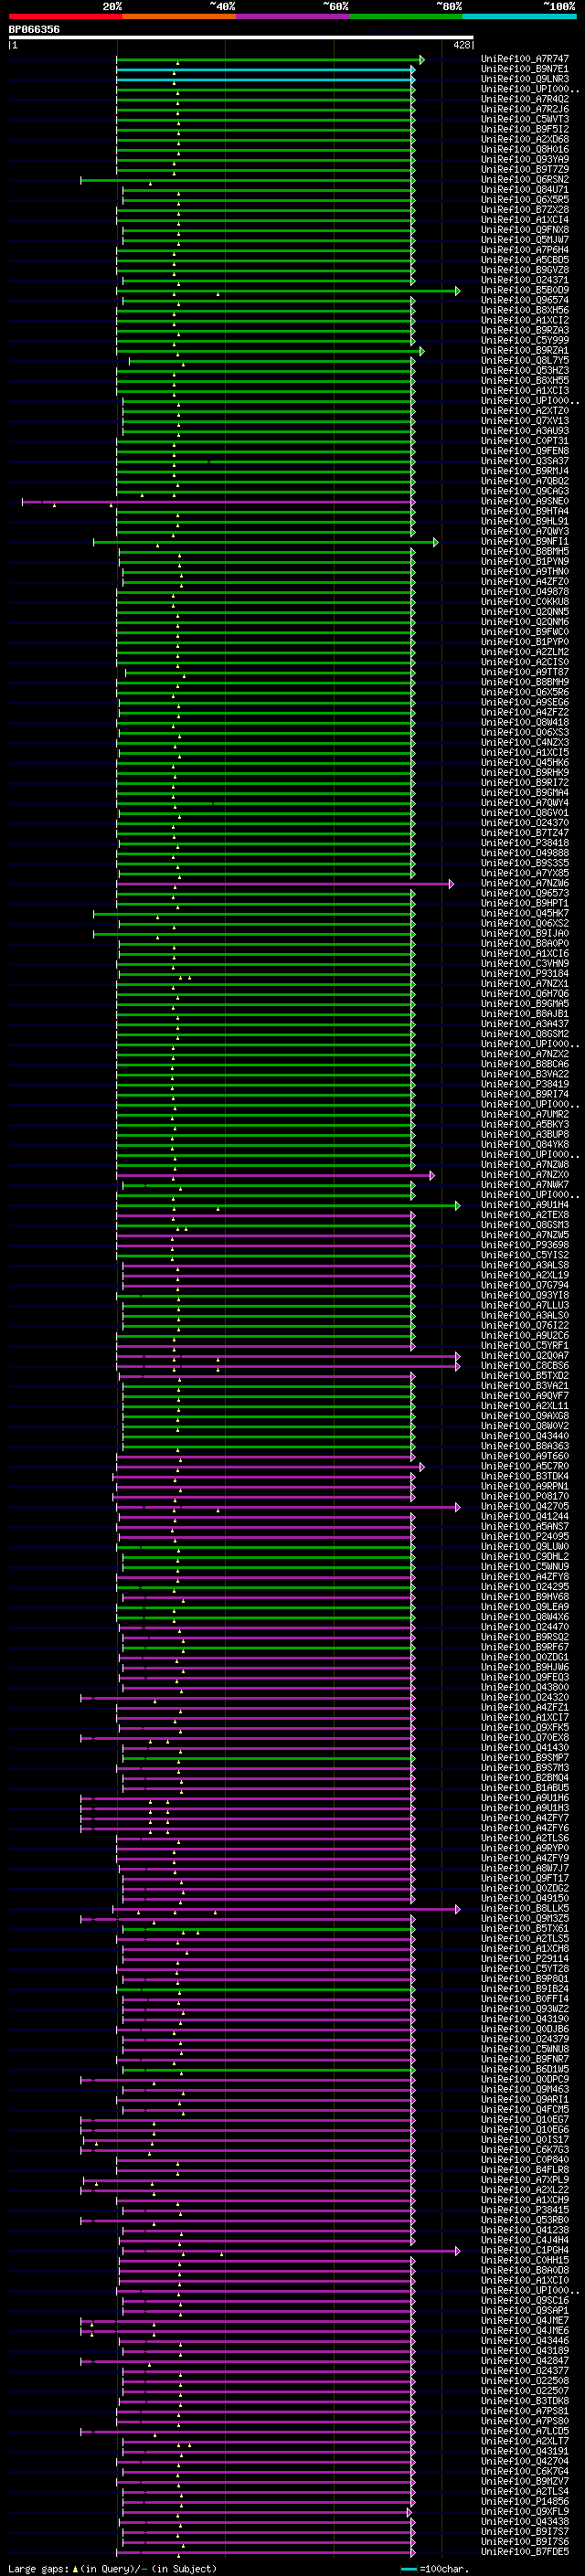Select the UniRef100_Q9FNX8 label
Viewport: 585px width, 2576px height.
coord(525,230)
